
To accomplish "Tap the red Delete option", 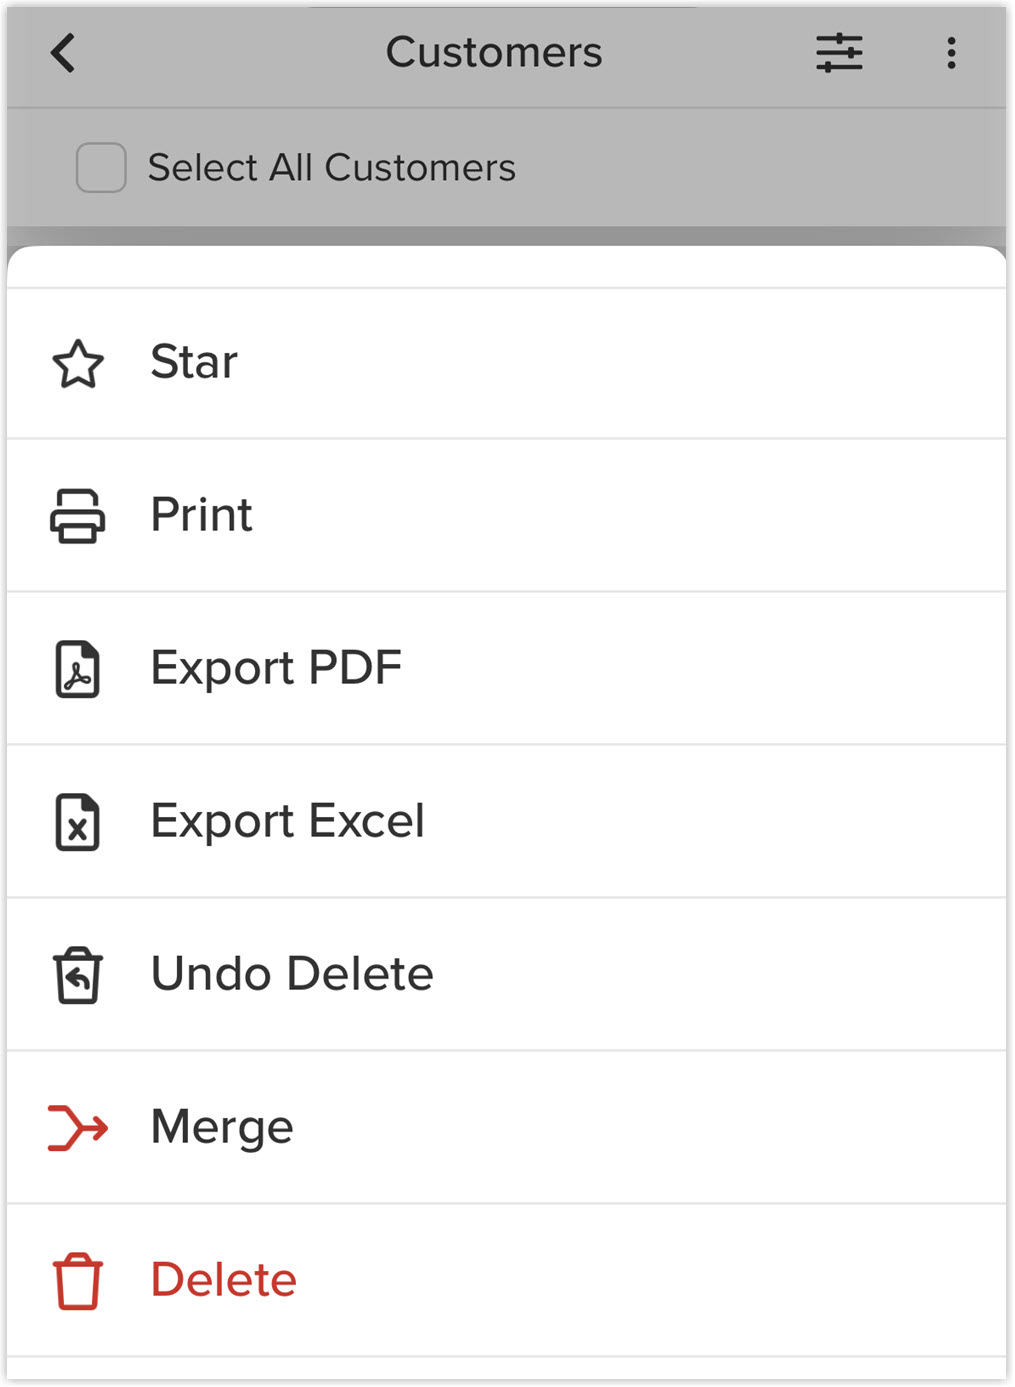I will (x=507, y=1281).
